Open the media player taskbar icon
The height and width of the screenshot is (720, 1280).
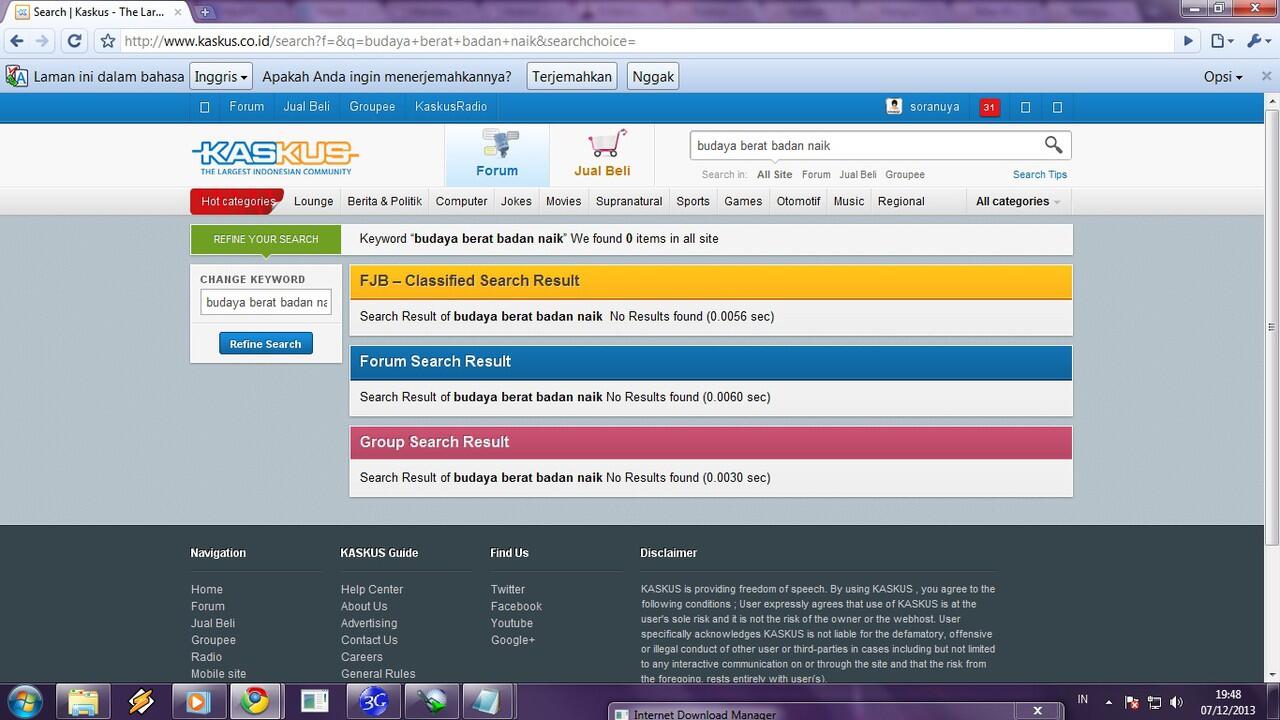[x=198, y=702]
